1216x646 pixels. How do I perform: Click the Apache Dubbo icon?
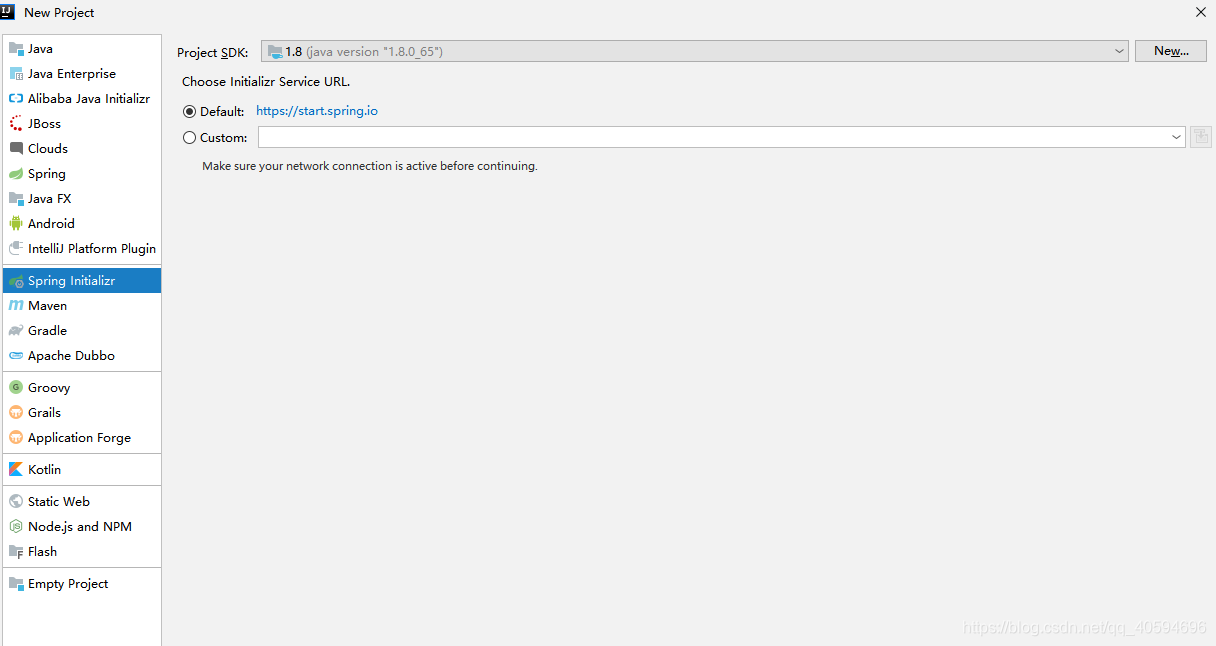[x=16, y=355]
